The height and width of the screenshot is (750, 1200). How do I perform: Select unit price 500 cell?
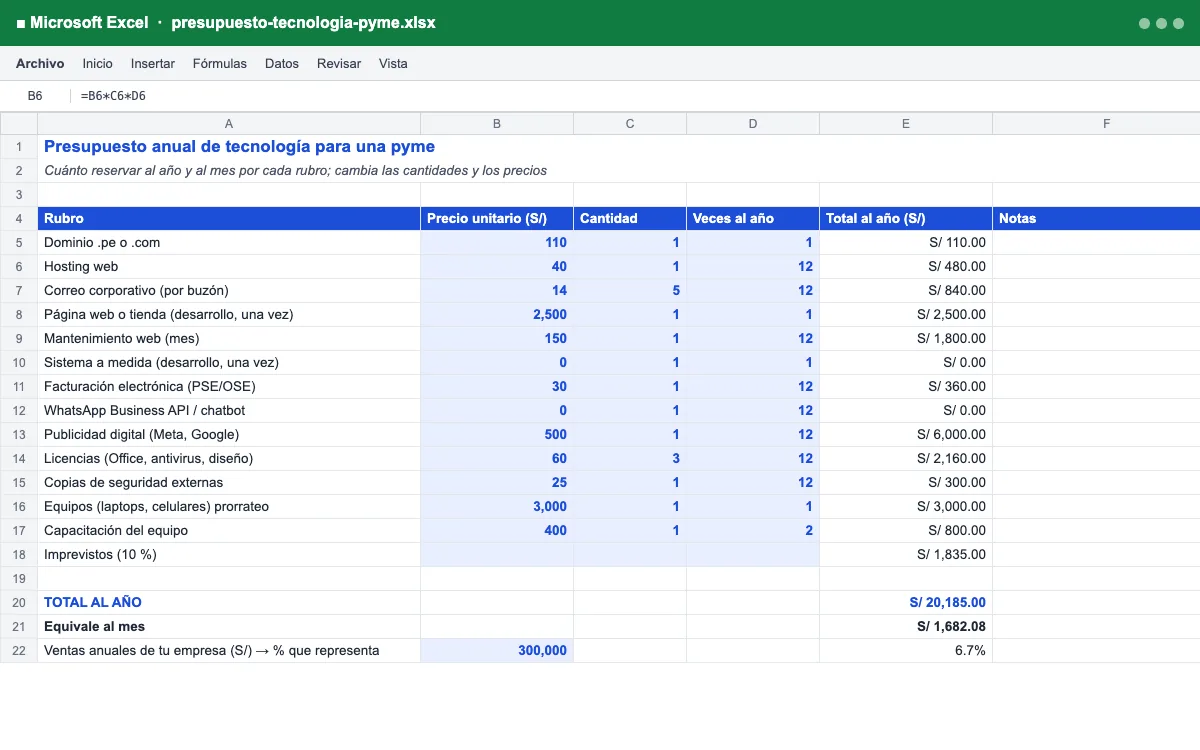tap(497, 434)
